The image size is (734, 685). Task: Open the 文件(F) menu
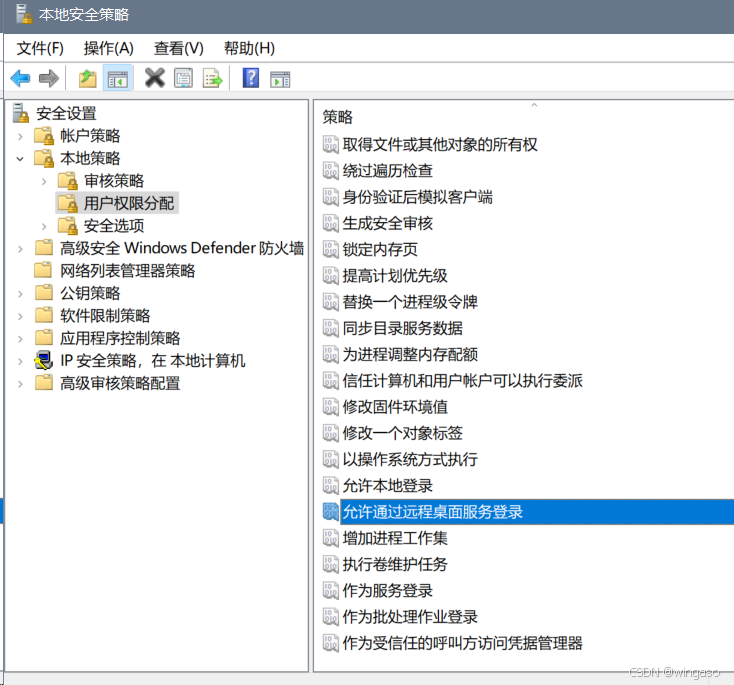click(x=40, y=48)
